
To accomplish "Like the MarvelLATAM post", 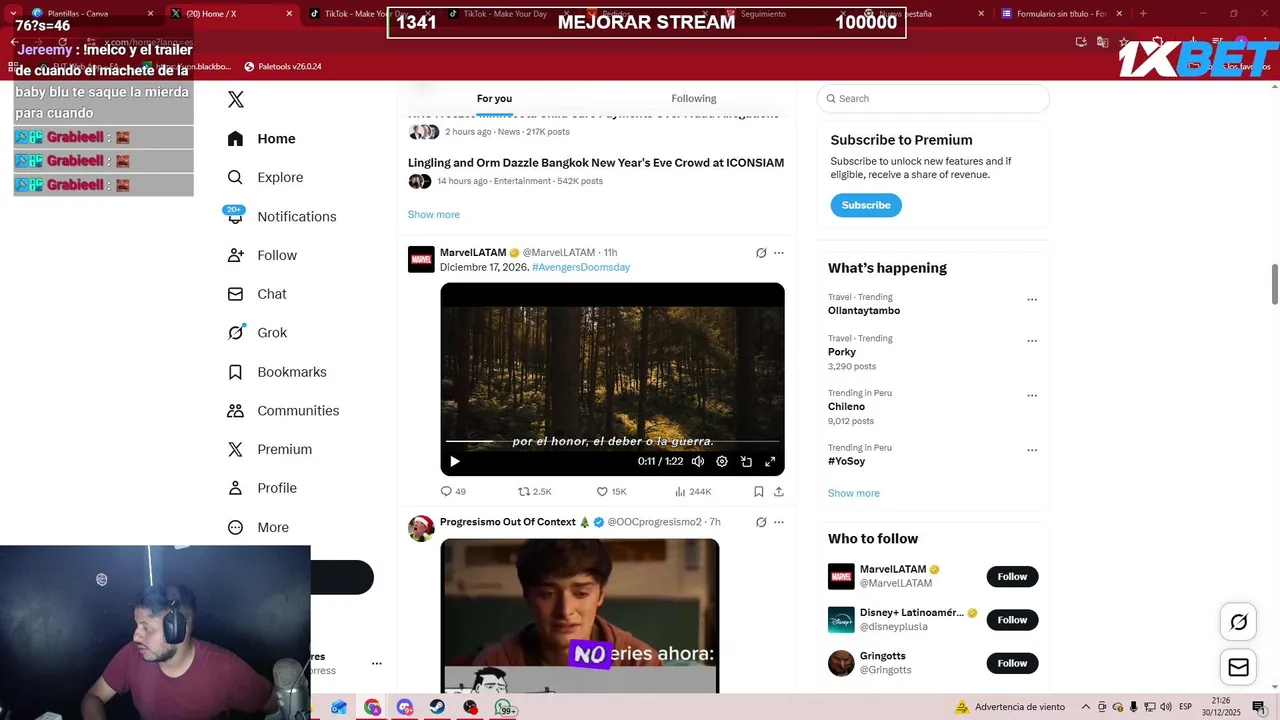I will coord(611,492).
